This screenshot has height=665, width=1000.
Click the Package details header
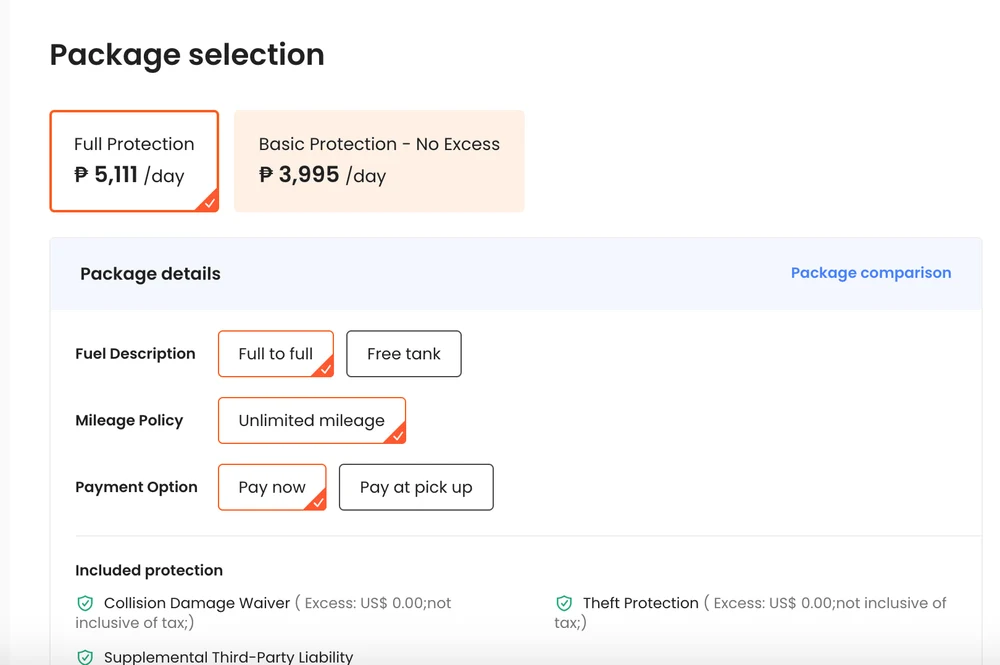click(150, 273)
